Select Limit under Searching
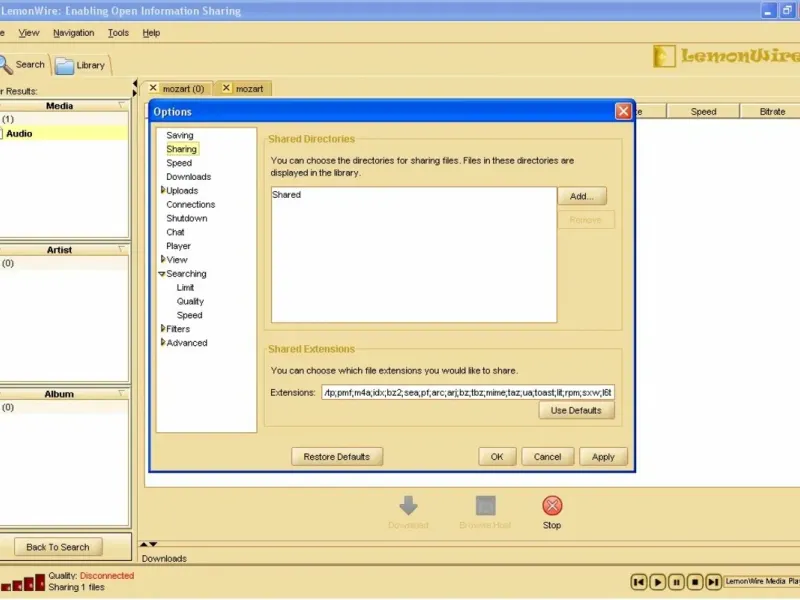The width and height of the screenshot is (800, 600). (185, 287)
